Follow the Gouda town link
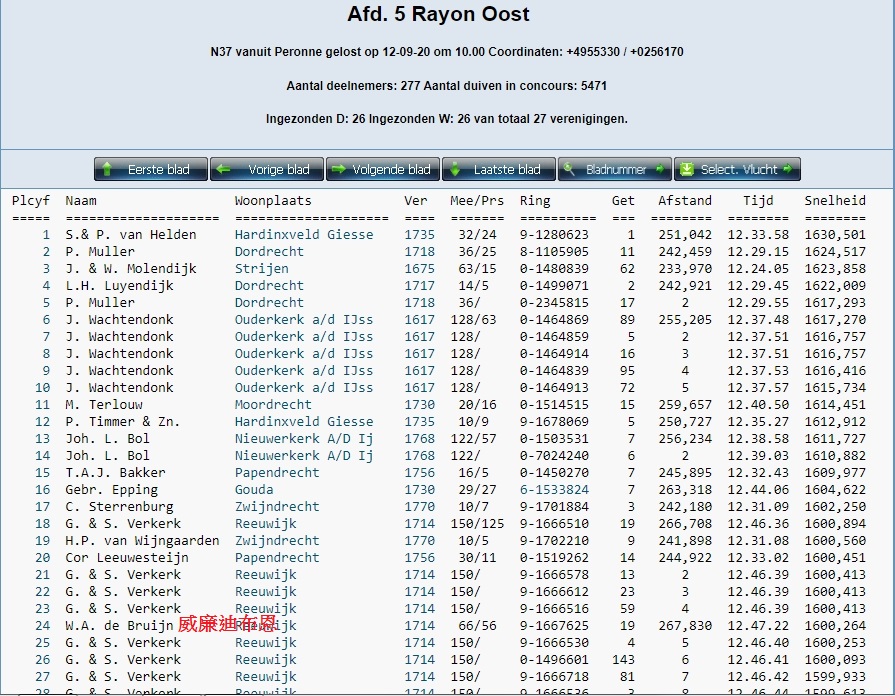 (x=254, y=490)
